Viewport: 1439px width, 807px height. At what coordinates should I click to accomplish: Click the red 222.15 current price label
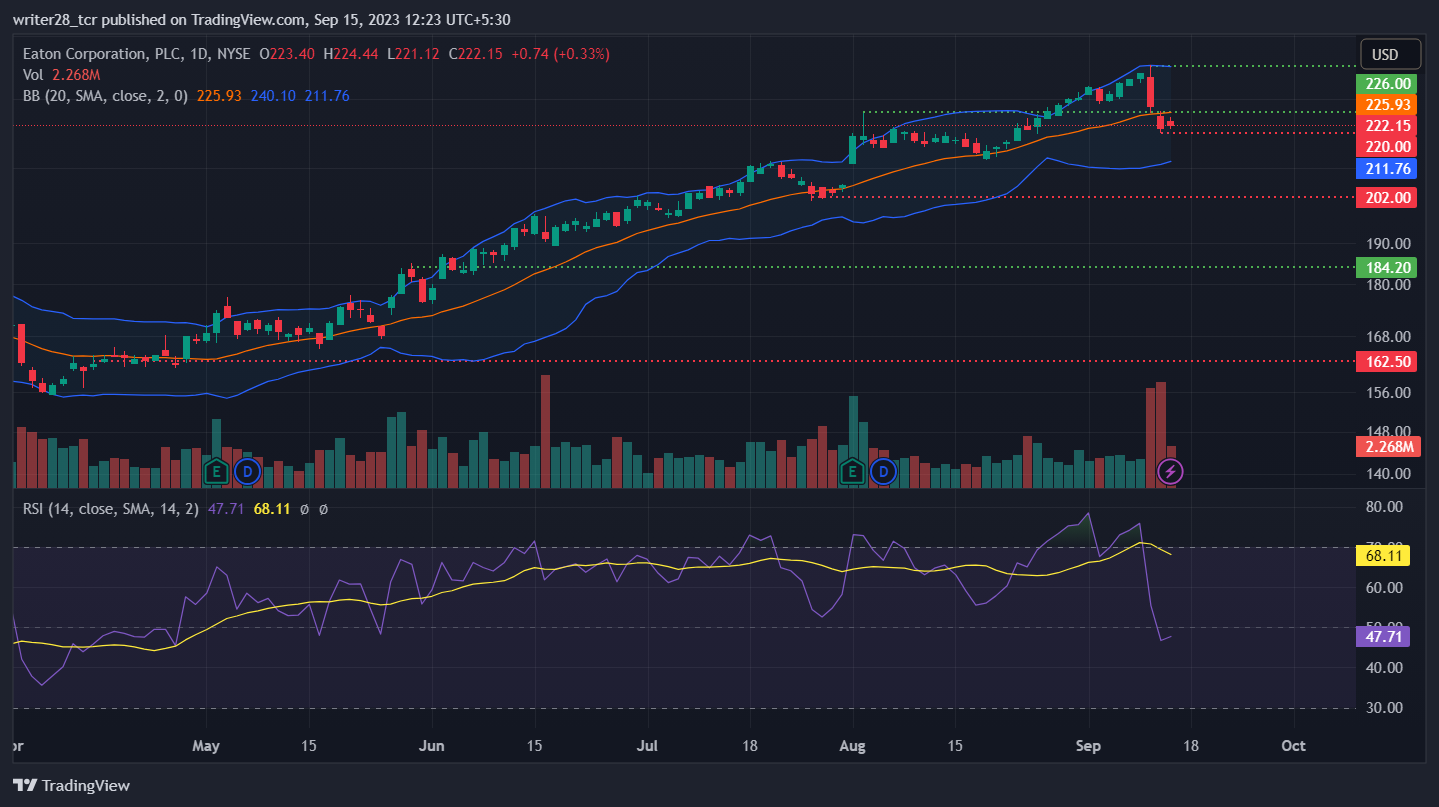click(x=1385, y=126)
